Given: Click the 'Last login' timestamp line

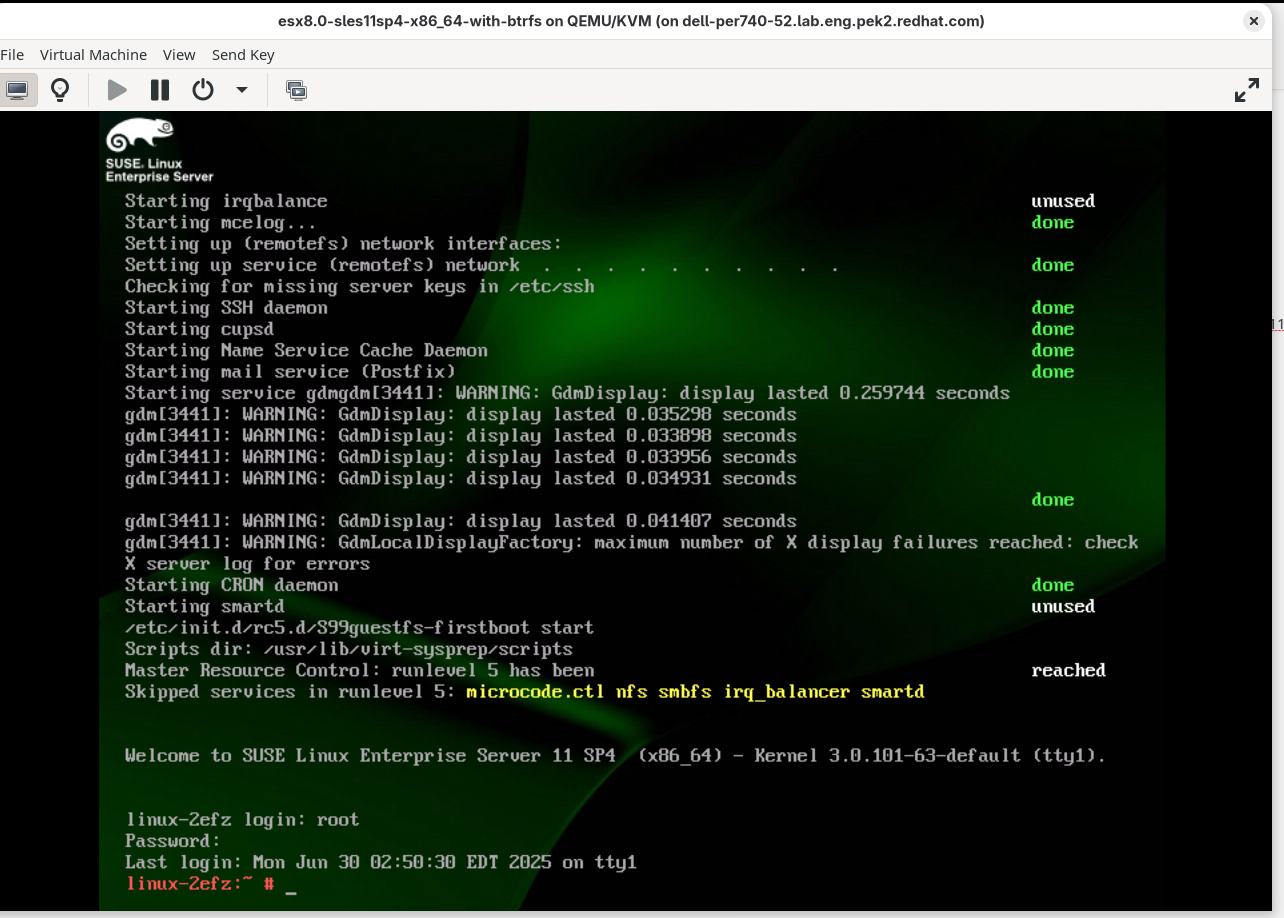Looking at the screenshot, I should (381, 862).
